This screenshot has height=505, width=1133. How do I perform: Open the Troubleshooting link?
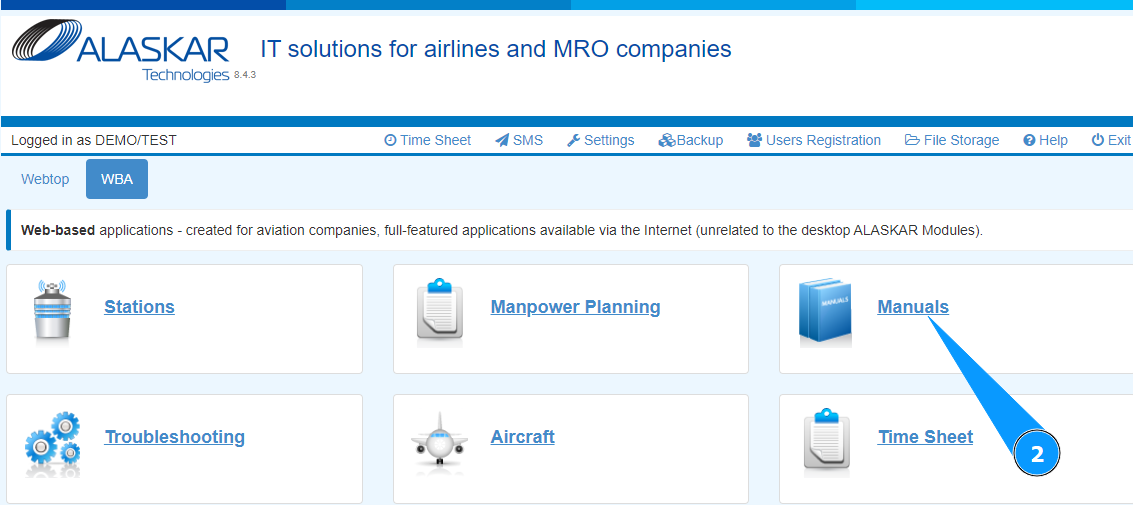click(x=174, y=437)
